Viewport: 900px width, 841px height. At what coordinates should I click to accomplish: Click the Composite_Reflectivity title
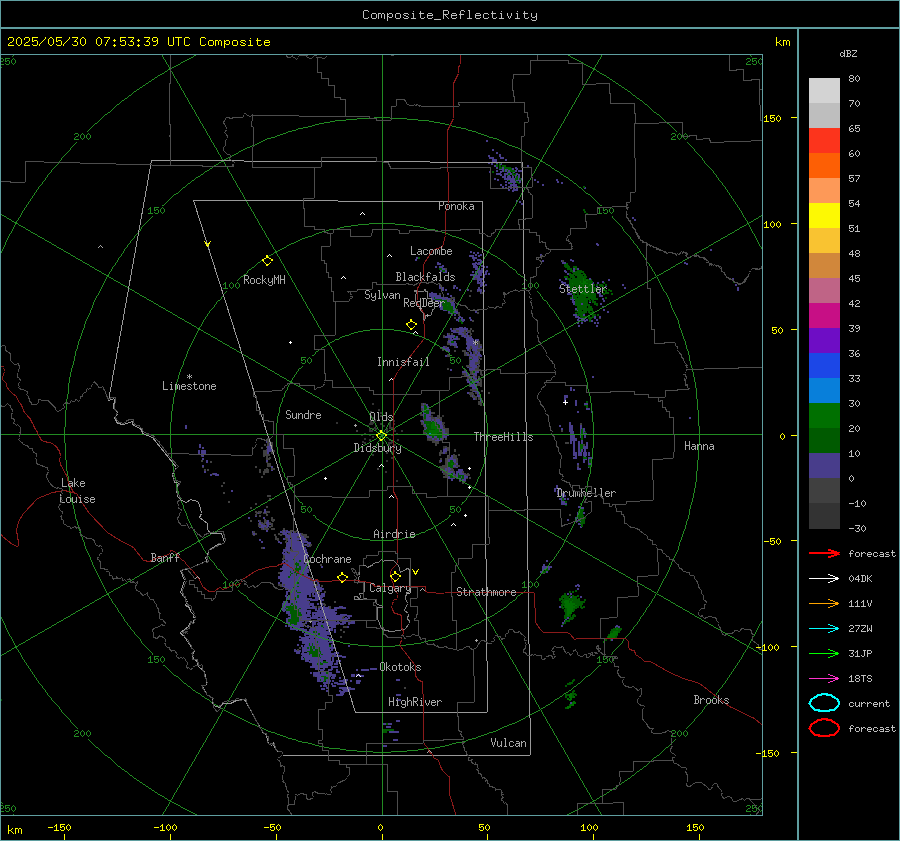450,15
